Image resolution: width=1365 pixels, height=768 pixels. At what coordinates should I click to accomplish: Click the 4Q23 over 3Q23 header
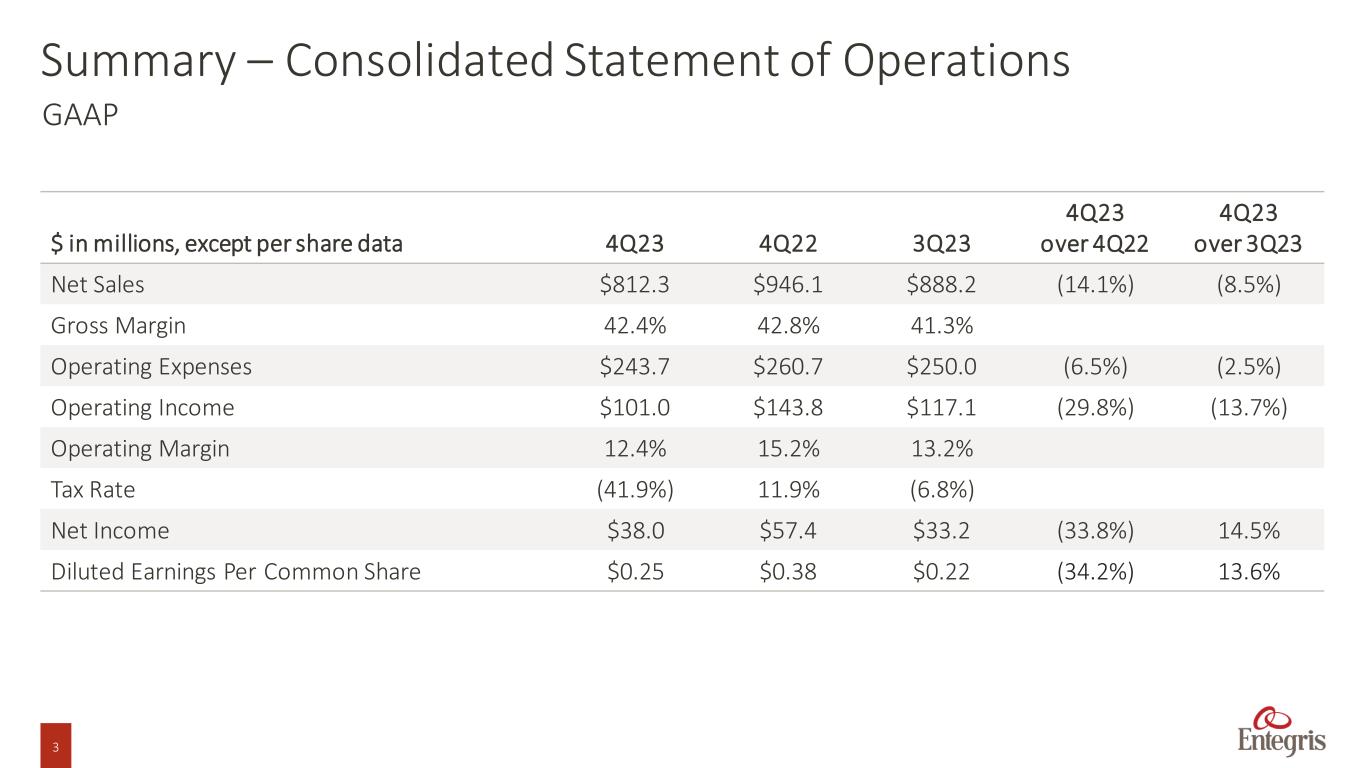(x=1249, y=229)
